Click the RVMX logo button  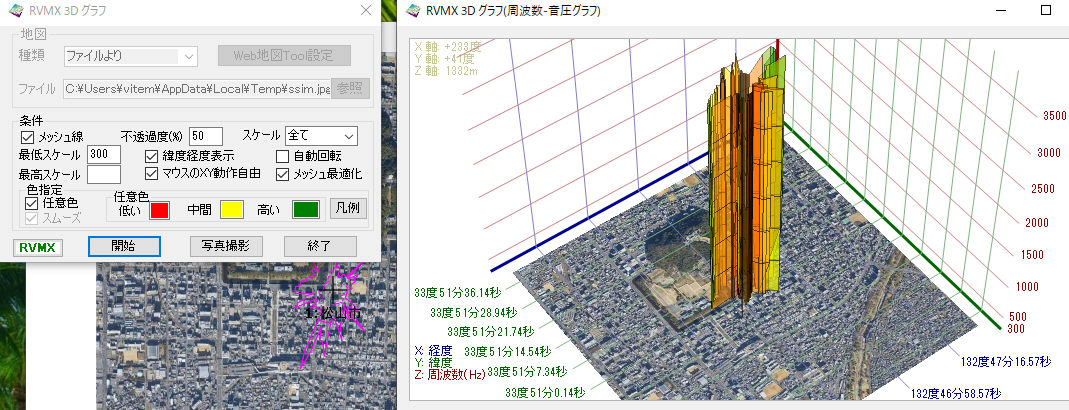point(37,246)
